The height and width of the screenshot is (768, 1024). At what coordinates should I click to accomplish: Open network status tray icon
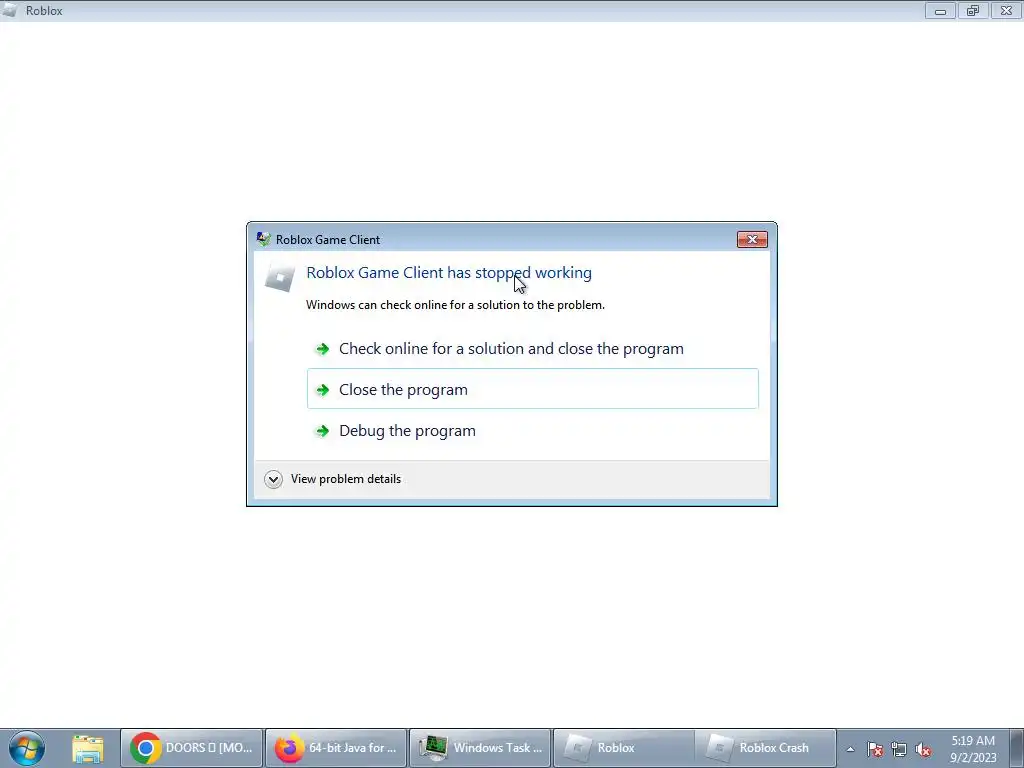pyautogui.click(x=899, y=749)
